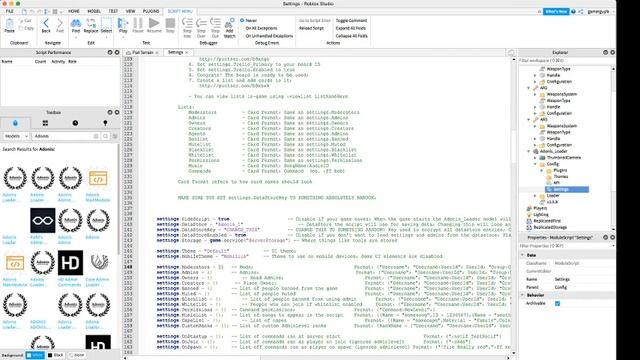Click the Step Into debugger icon
640x360 pixels.
(187, 23)
